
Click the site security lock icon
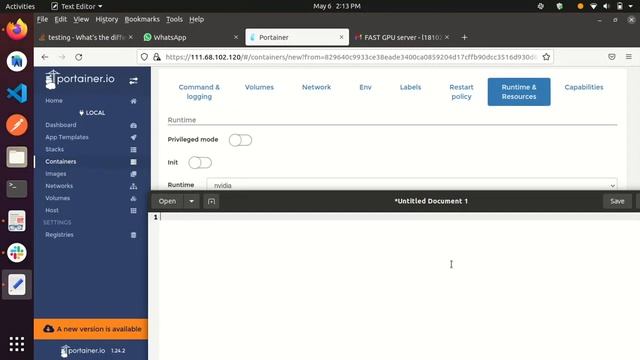(x=157, y=57)
